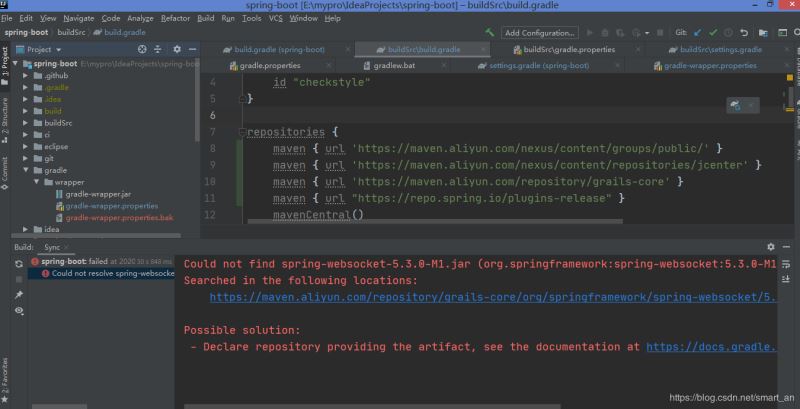Click the Build hammer icon in toolbar
The image size is (800, 409).
coord(490,32)
